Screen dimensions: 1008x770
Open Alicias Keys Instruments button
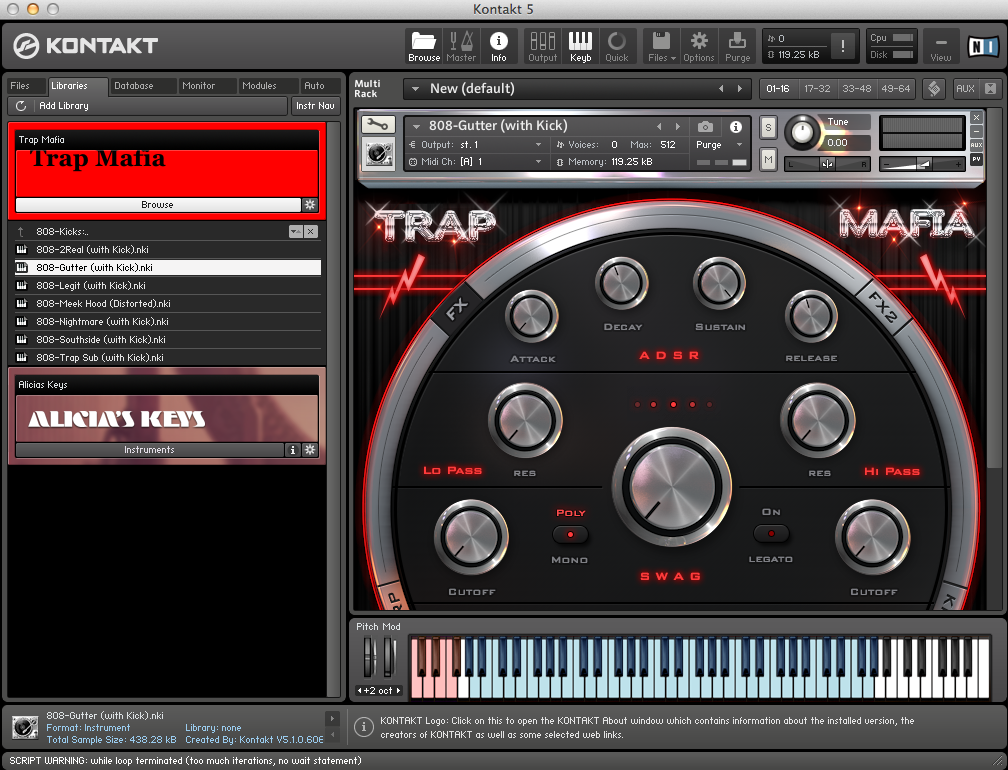tap(149, 450)
